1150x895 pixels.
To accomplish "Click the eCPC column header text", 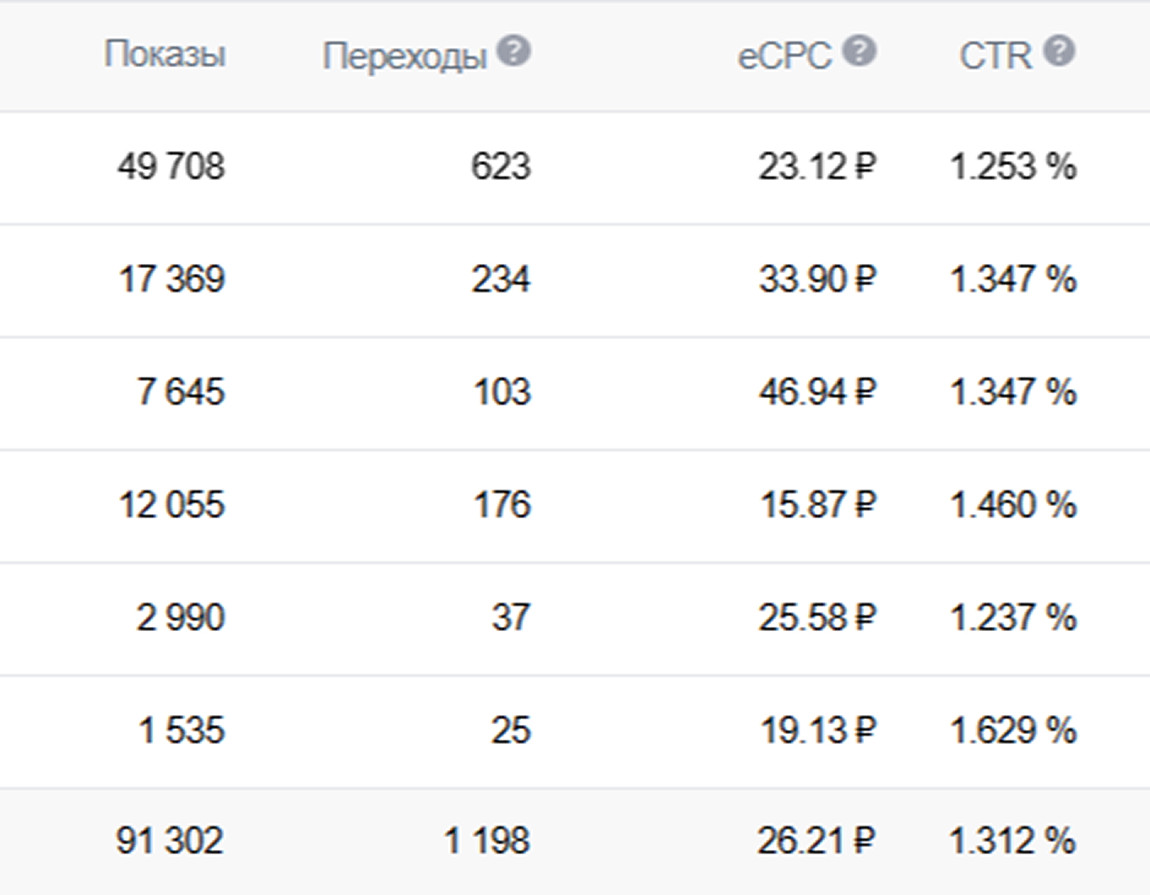I will pos(785,57).
